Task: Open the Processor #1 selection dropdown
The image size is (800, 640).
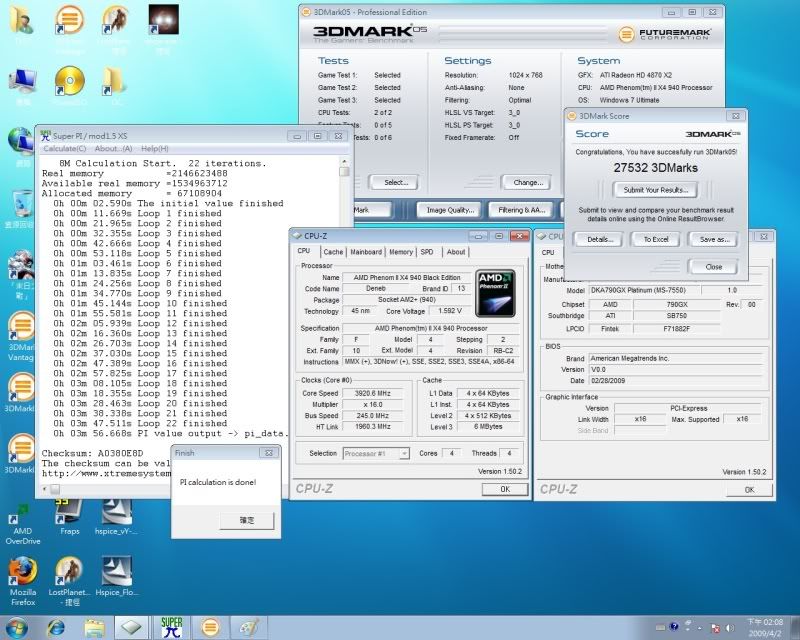Action: [x=376, y=453]
